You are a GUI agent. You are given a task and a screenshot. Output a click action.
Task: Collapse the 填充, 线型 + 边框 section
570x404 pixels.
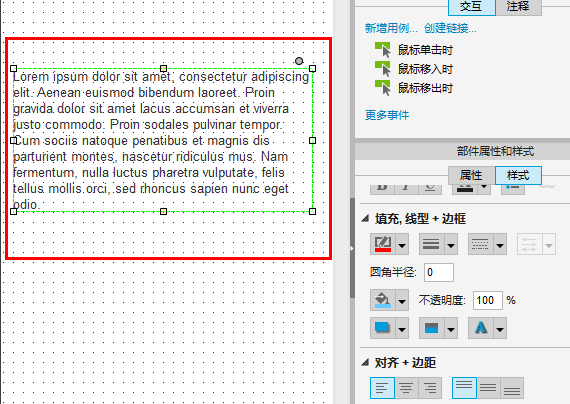[365, 218]
